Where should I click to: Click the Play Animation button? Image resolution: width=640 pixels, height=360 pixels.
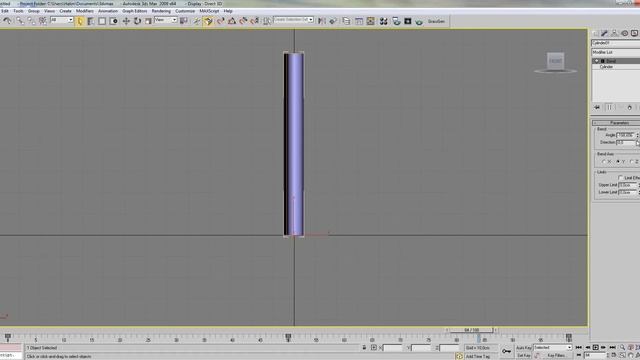tap(596, 347)
